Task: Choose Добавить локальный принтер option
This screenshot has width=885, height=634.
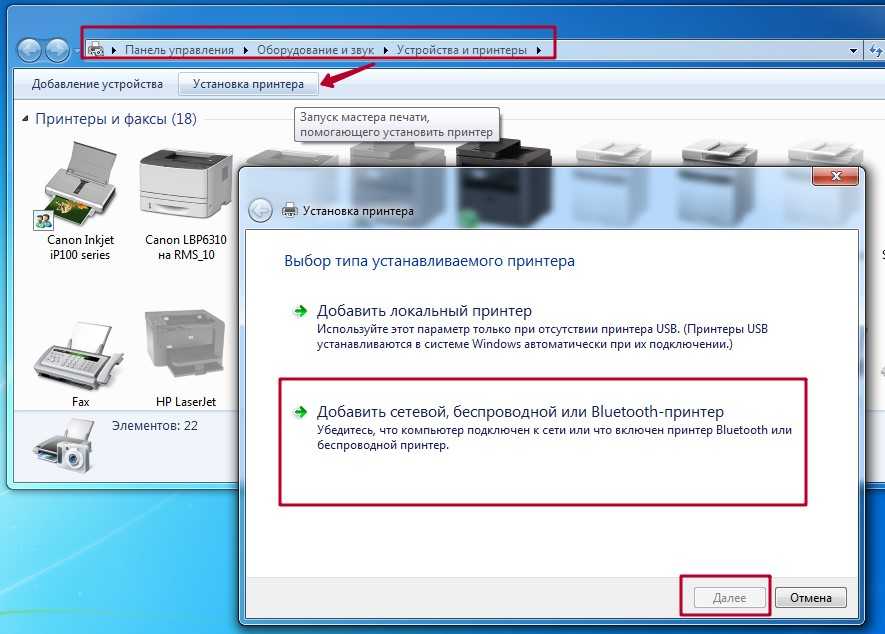Action: 424,311
